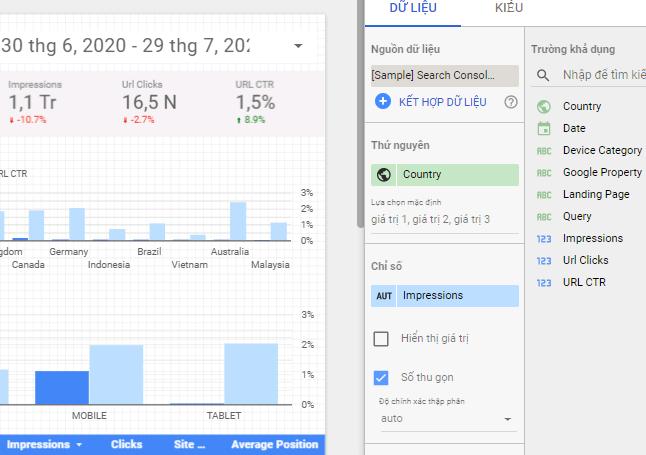Viewport: 646px width, 455px height.
Task: Switch to the KIỂU tab
Action: (x=509, y=8)
